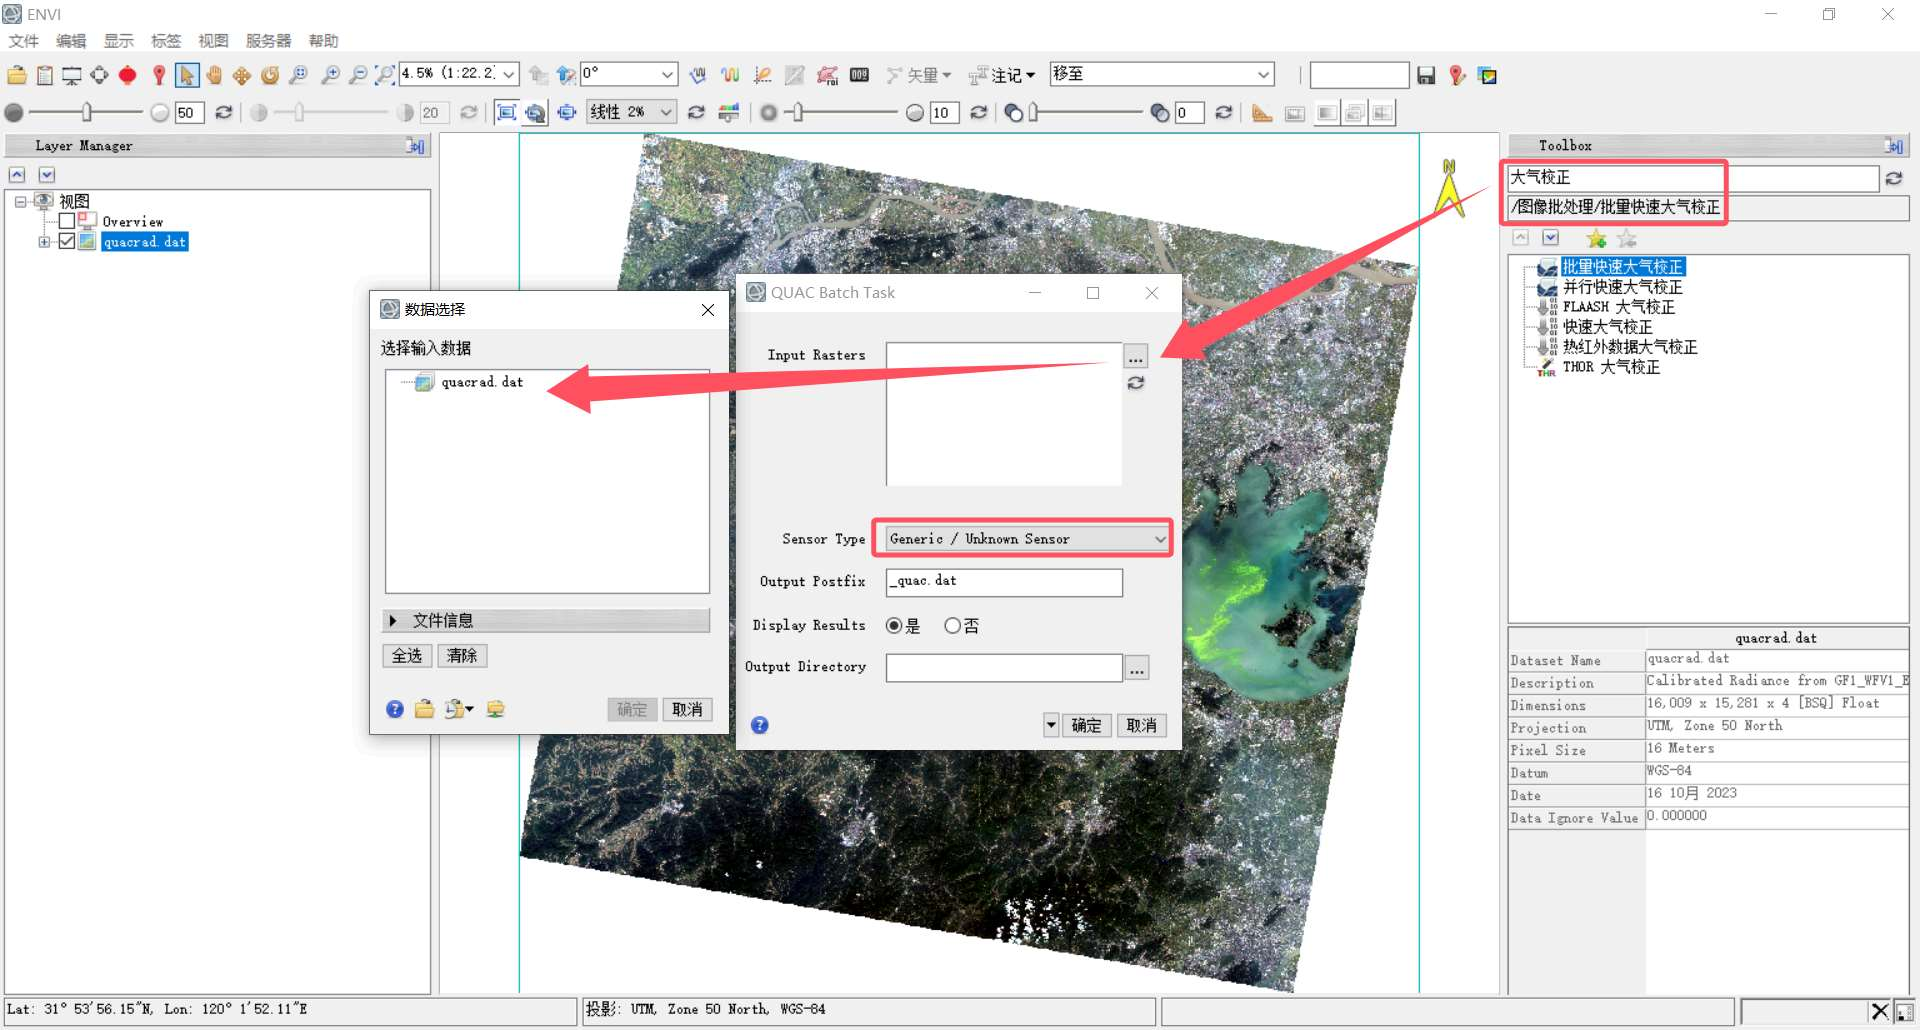Open file using the folder toolbar icon
This screenshot has height=1030, width=1920.
point(17,75)
